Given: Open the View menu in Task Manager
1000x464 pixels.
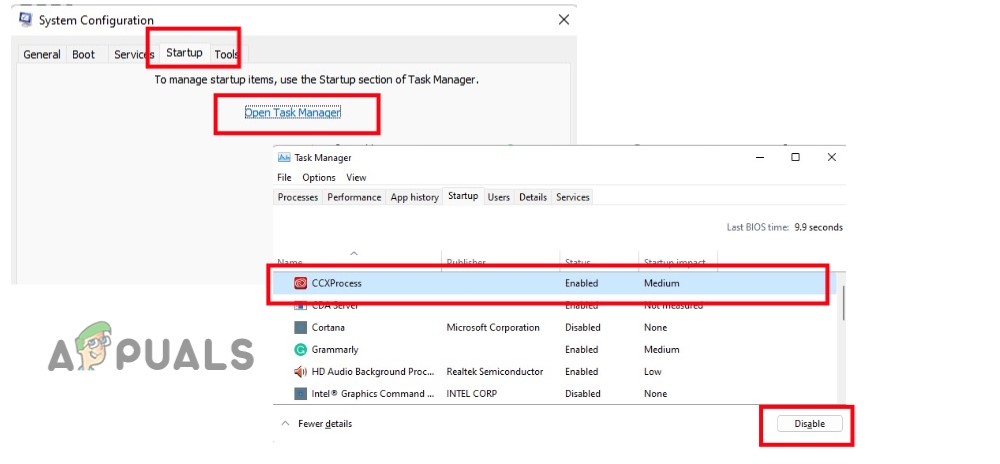Looking at the screenshot, I should (x=357, y=178).
